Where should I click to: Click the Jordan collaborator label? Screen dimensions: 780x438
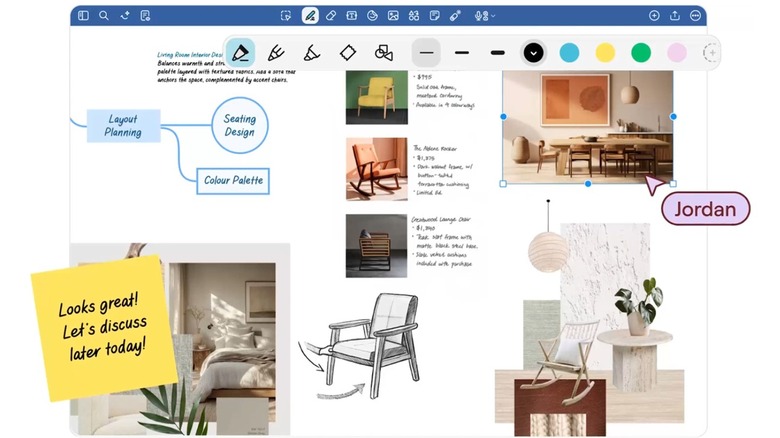click(x=705, y=209)
